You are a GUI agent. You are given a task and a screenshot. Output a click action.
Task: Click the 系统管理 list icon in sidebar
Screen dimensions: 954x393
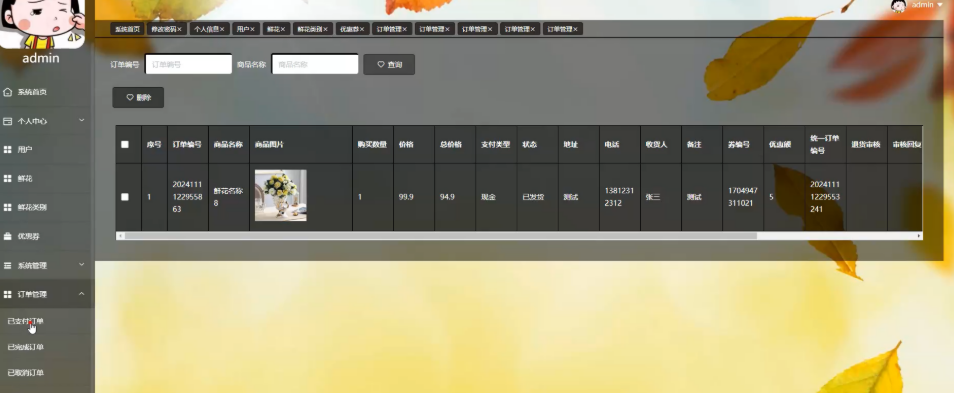[x=8, y=265]
